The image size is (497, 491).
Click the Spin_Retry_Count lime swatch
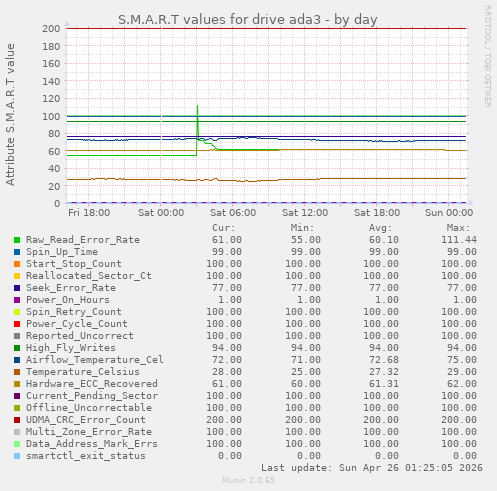tap(17, 312)
